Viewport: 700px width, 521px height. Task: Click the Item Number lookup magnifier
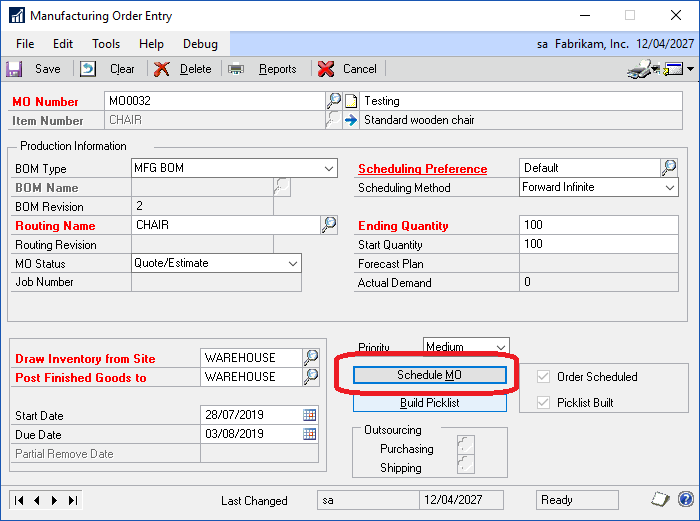[333, 120]
